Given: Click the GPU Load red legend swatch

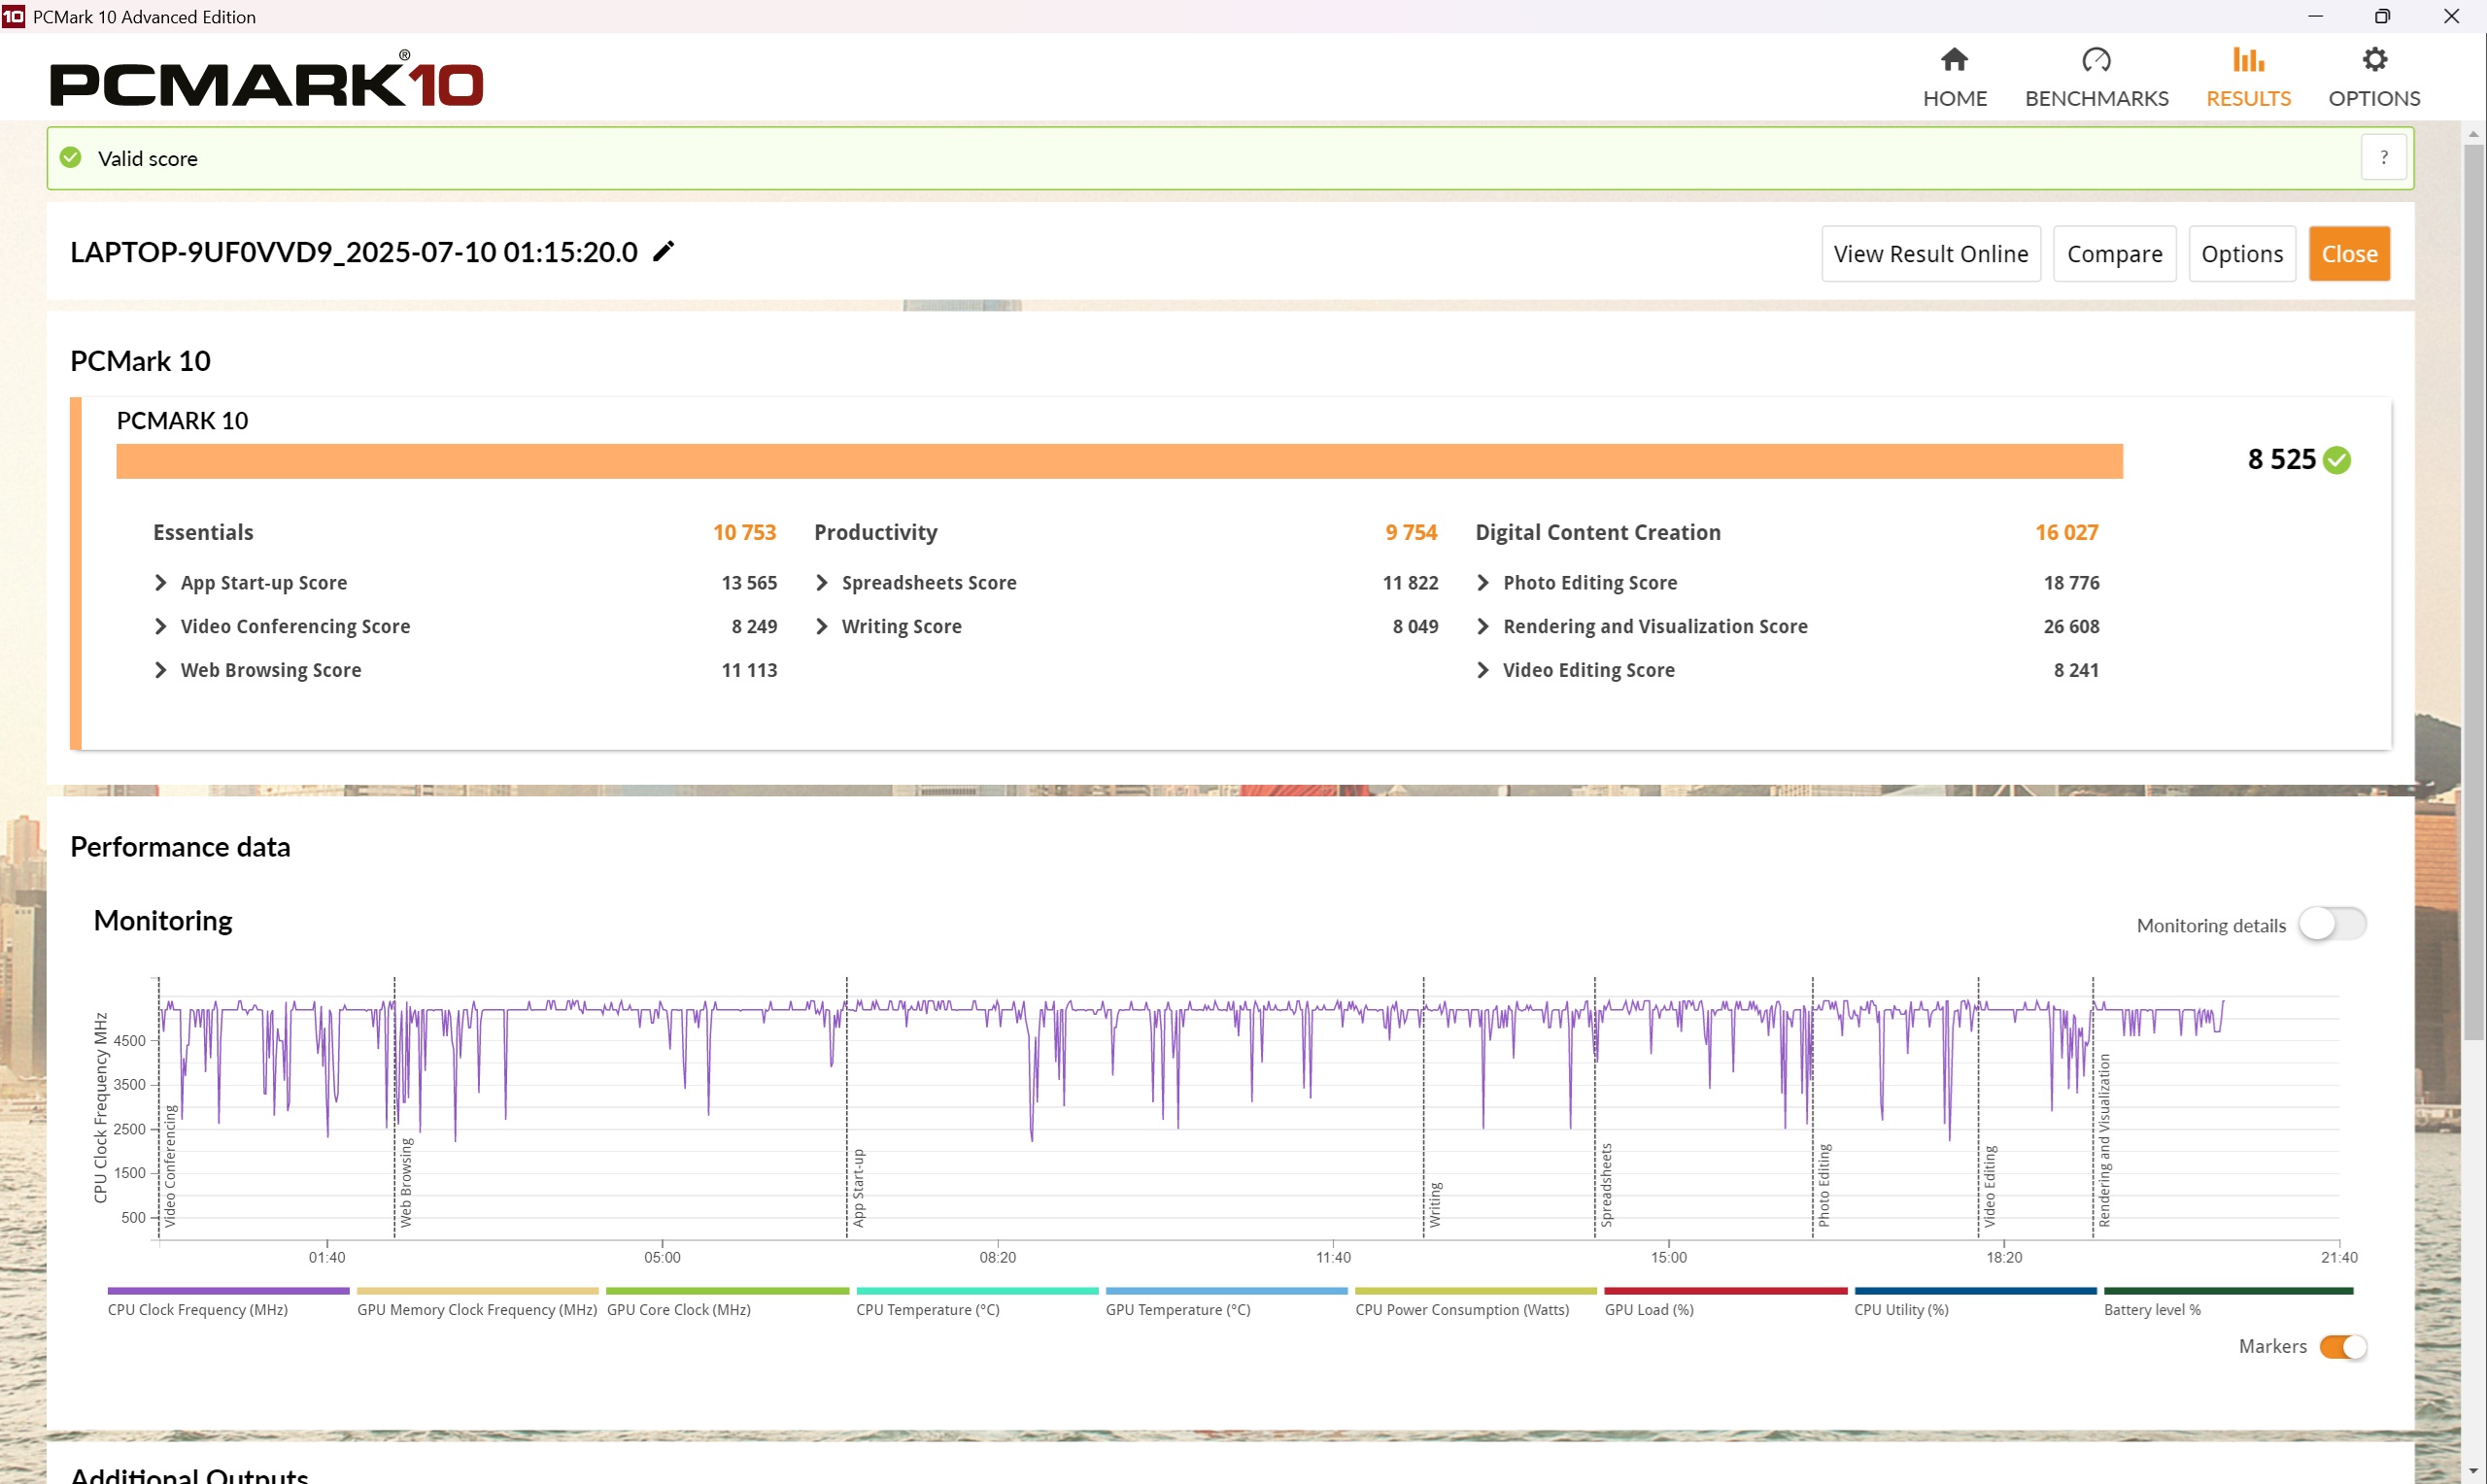Looking at the screenshot, I should (1725, 1291).
